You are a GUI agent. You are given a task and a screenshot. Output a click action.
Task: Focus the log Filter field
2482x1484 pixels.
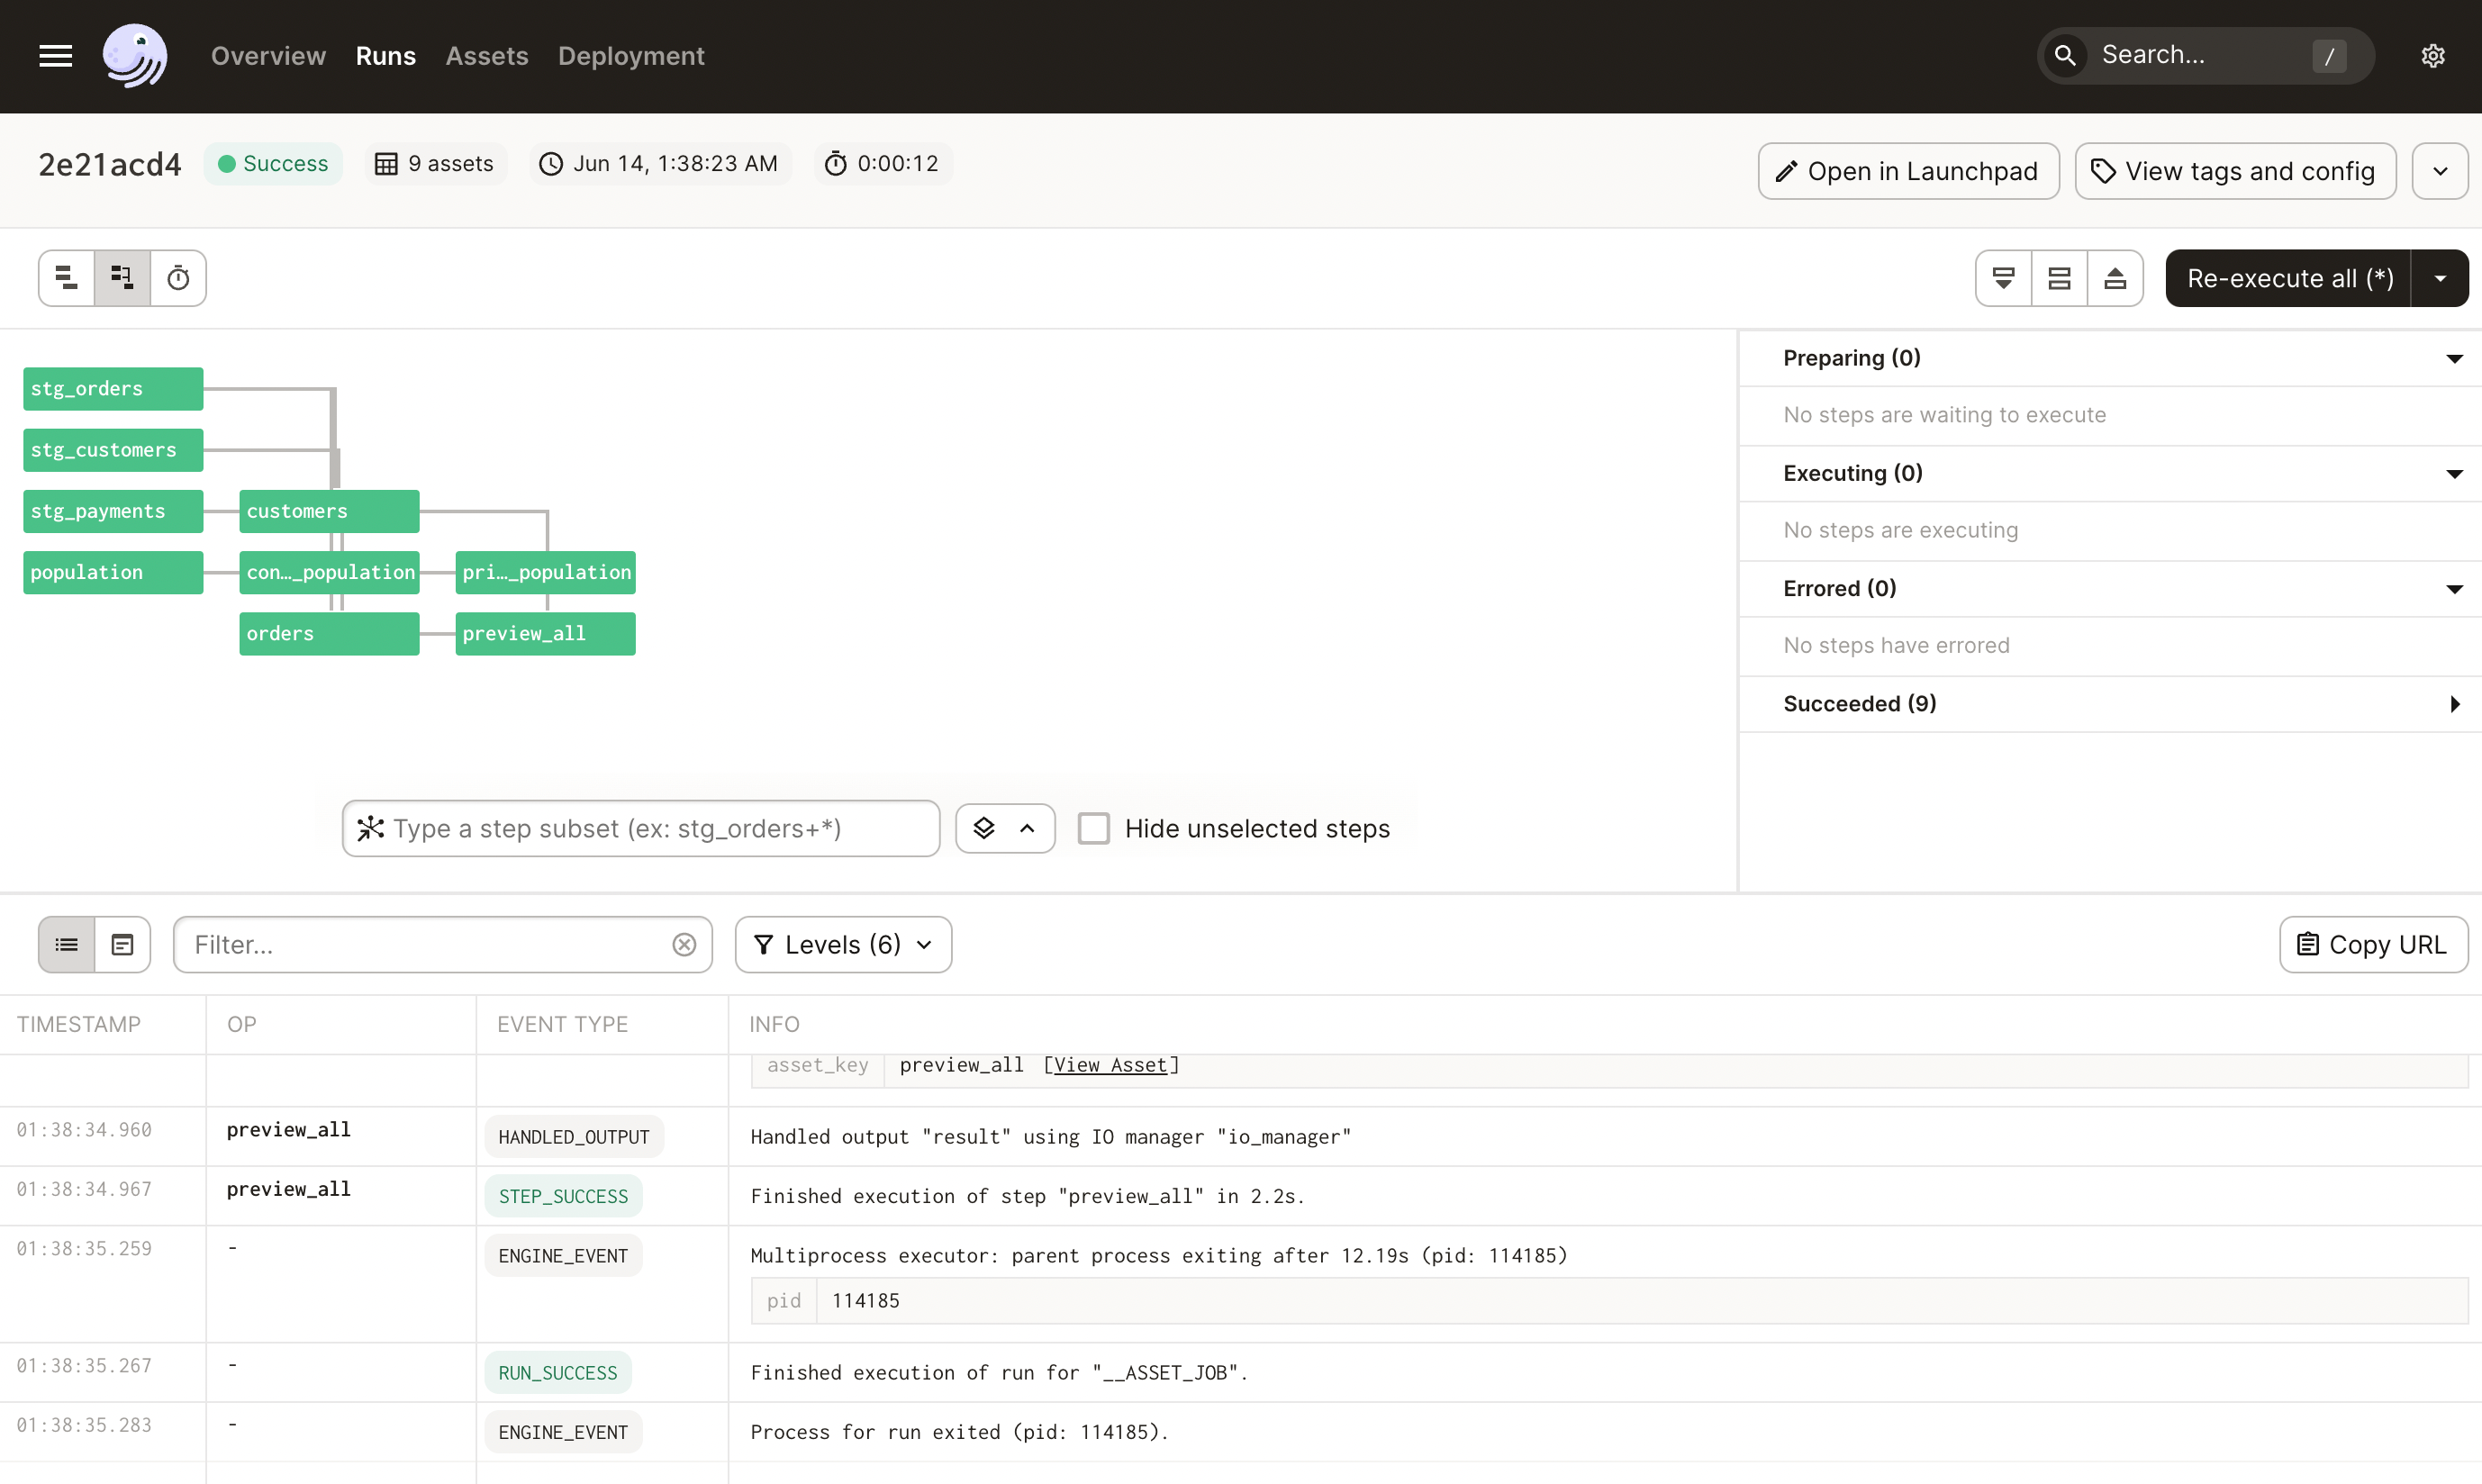coord(443,945)
